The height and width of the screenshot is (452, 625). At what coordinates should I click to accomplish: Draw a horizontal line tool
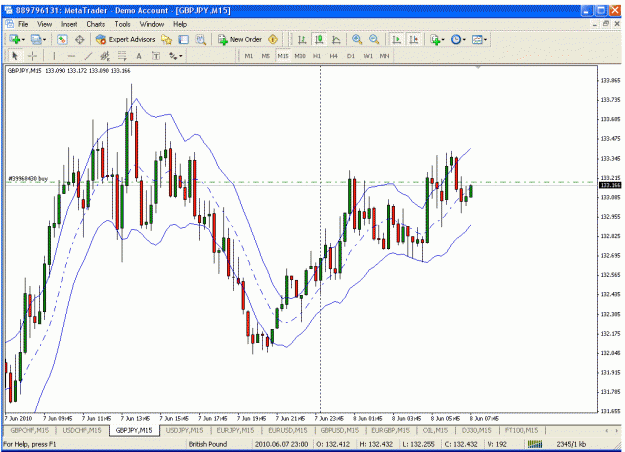[x=71, y=56]
